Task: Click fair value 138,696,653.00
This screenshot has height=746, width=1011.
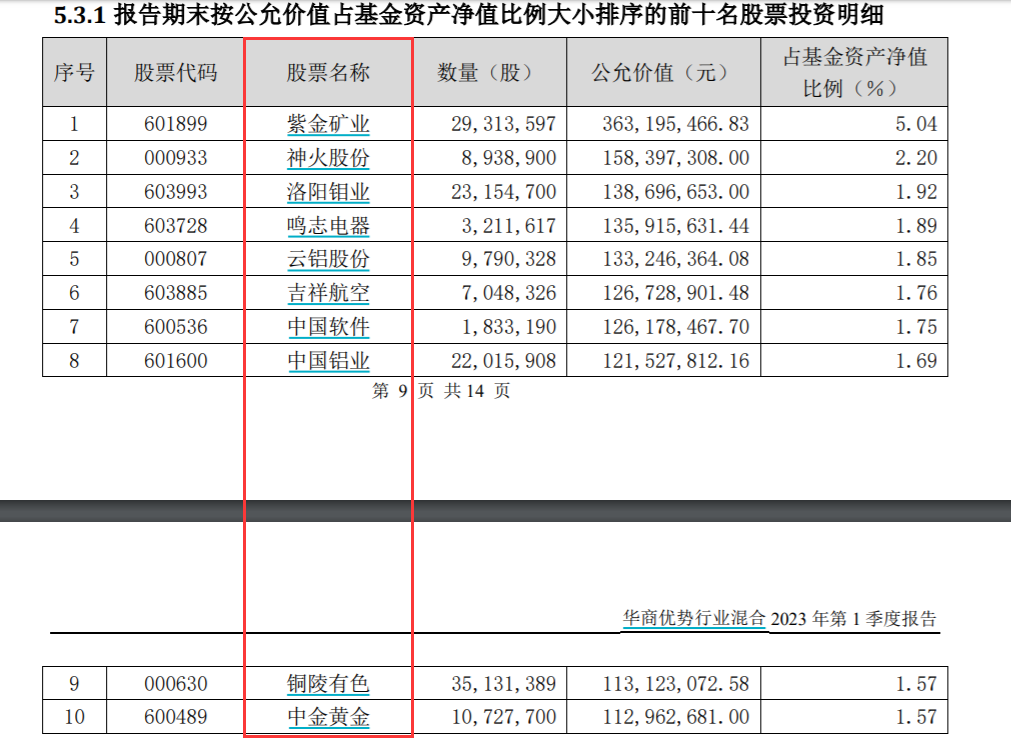Action: pyautogui.click(x=676, y=192)
